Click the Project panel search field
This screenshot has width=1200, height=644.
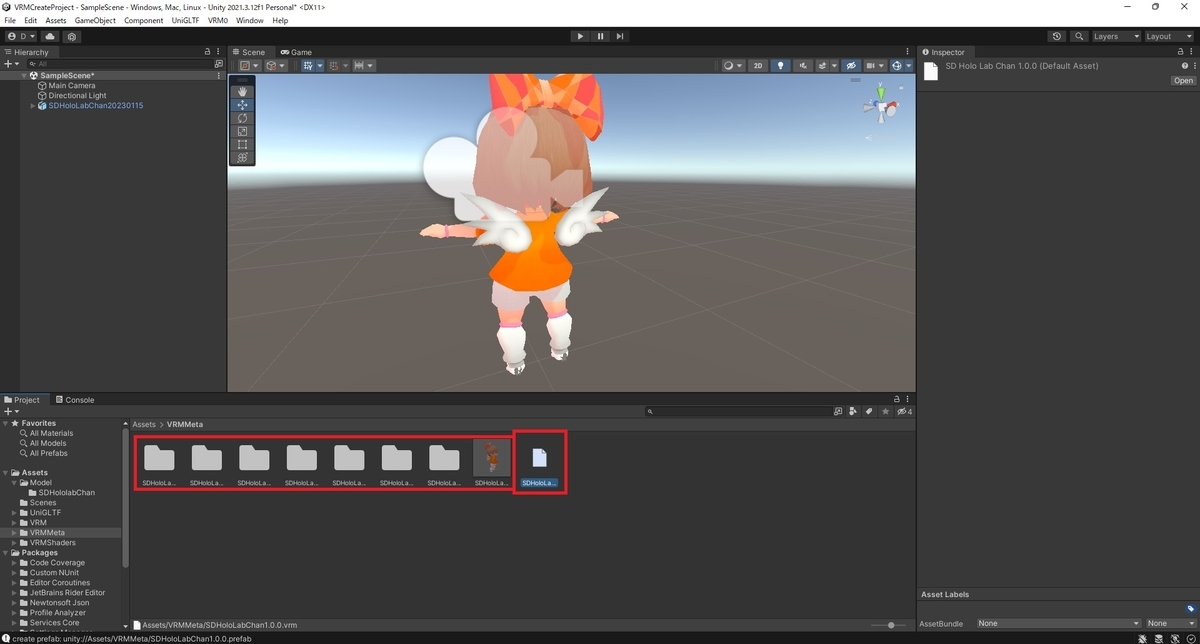tap(738, 411)
